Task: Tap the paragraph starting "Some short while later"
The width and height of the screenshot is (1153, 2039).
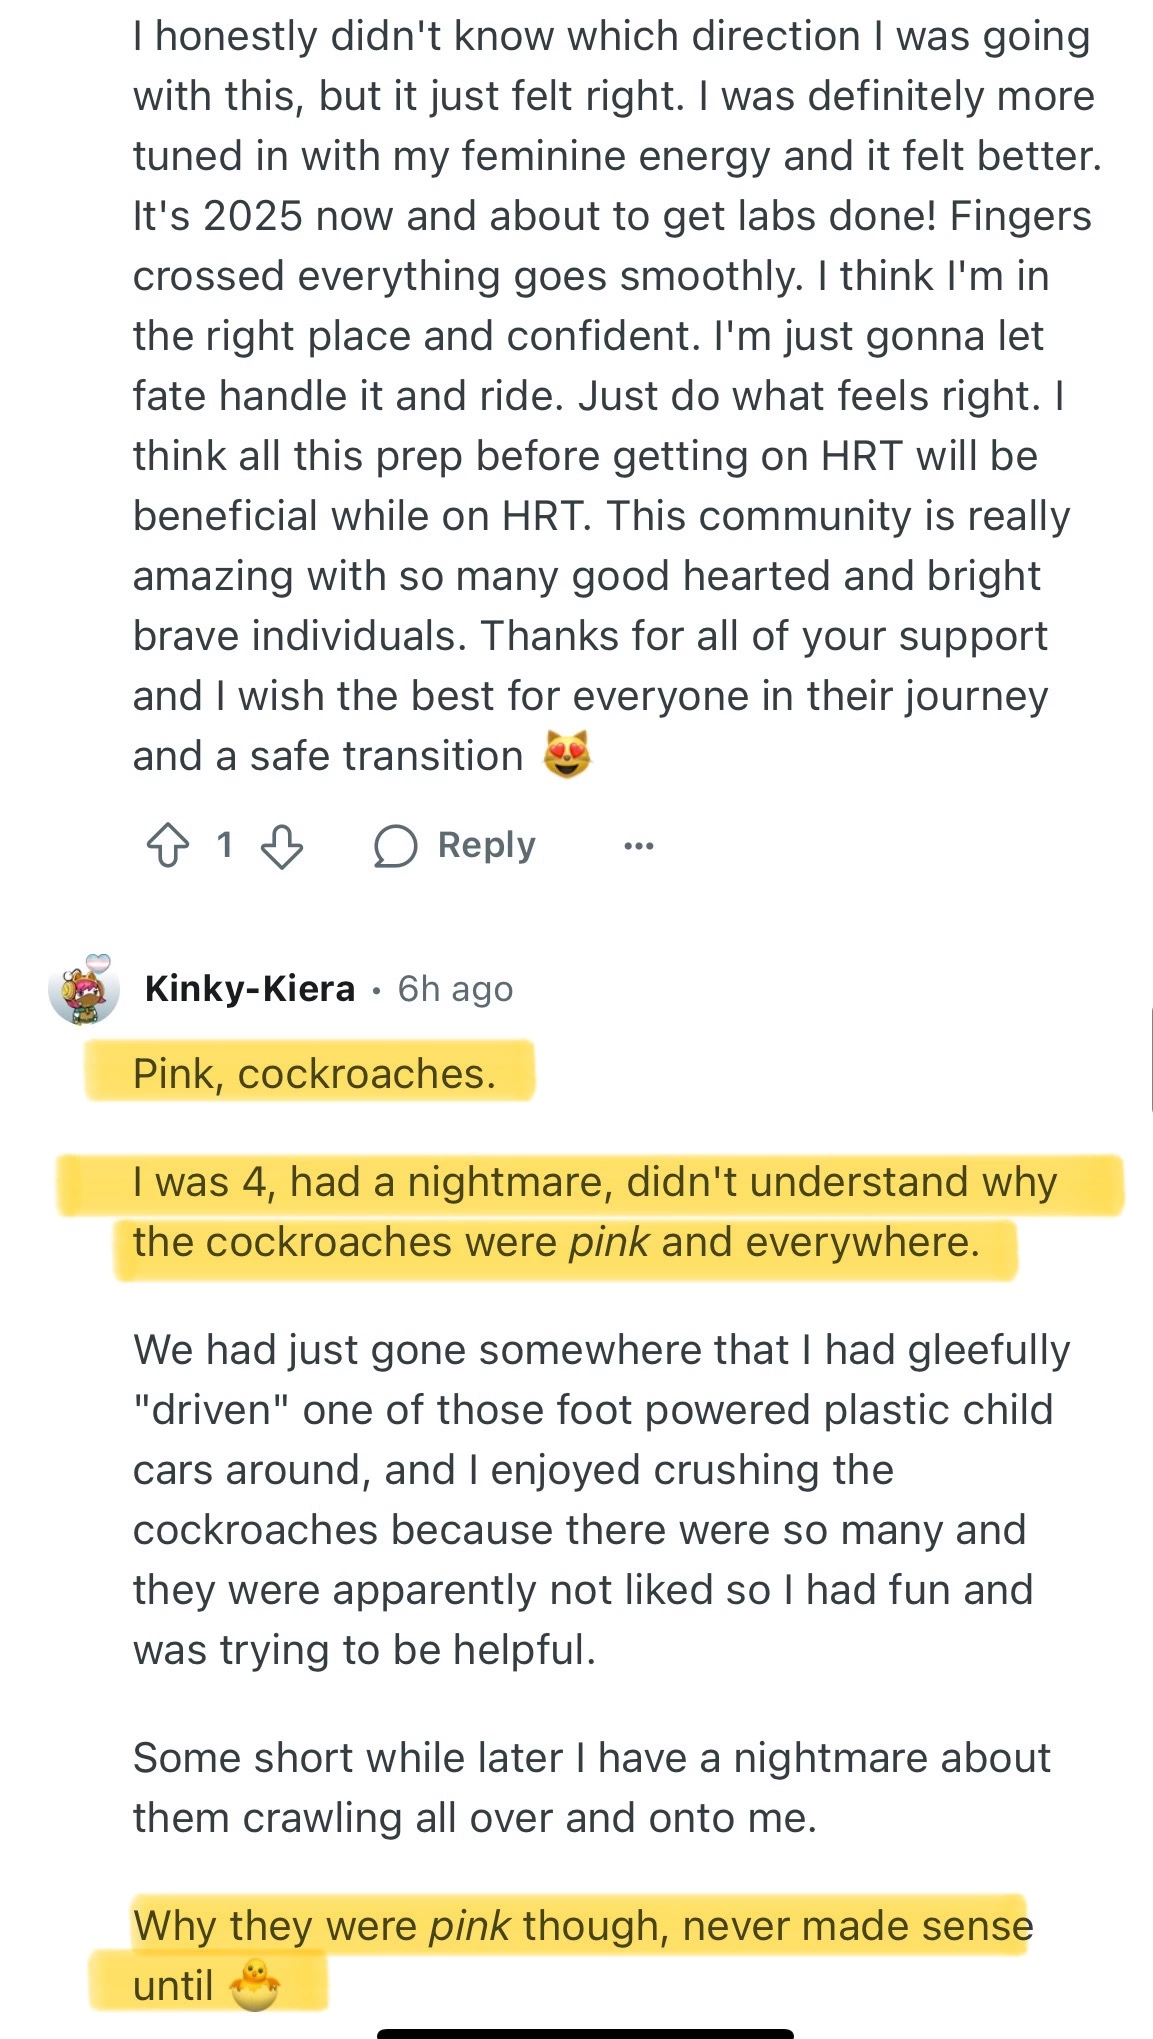Action: [590, 1787]
